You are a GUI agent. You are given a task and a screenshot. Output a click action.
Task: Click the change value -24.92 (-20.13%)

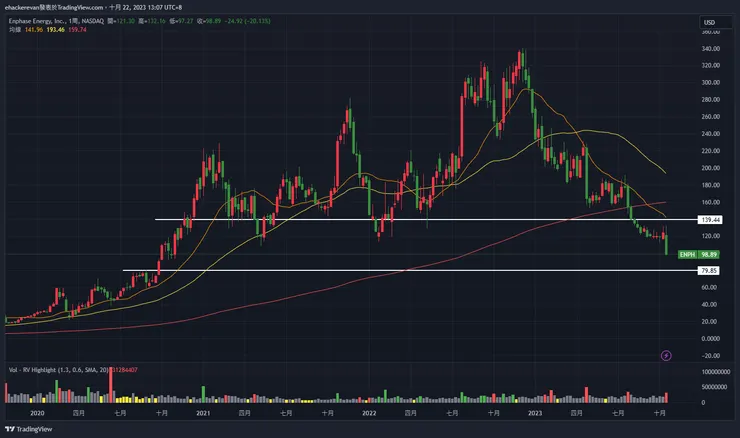pos(248,21)
